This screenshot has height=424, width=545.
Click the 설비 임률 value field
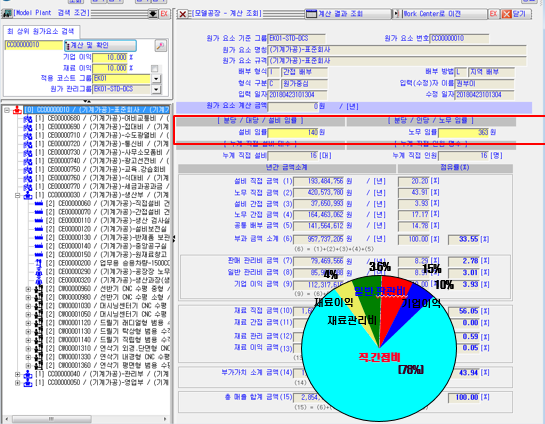[x=293, y=132]
